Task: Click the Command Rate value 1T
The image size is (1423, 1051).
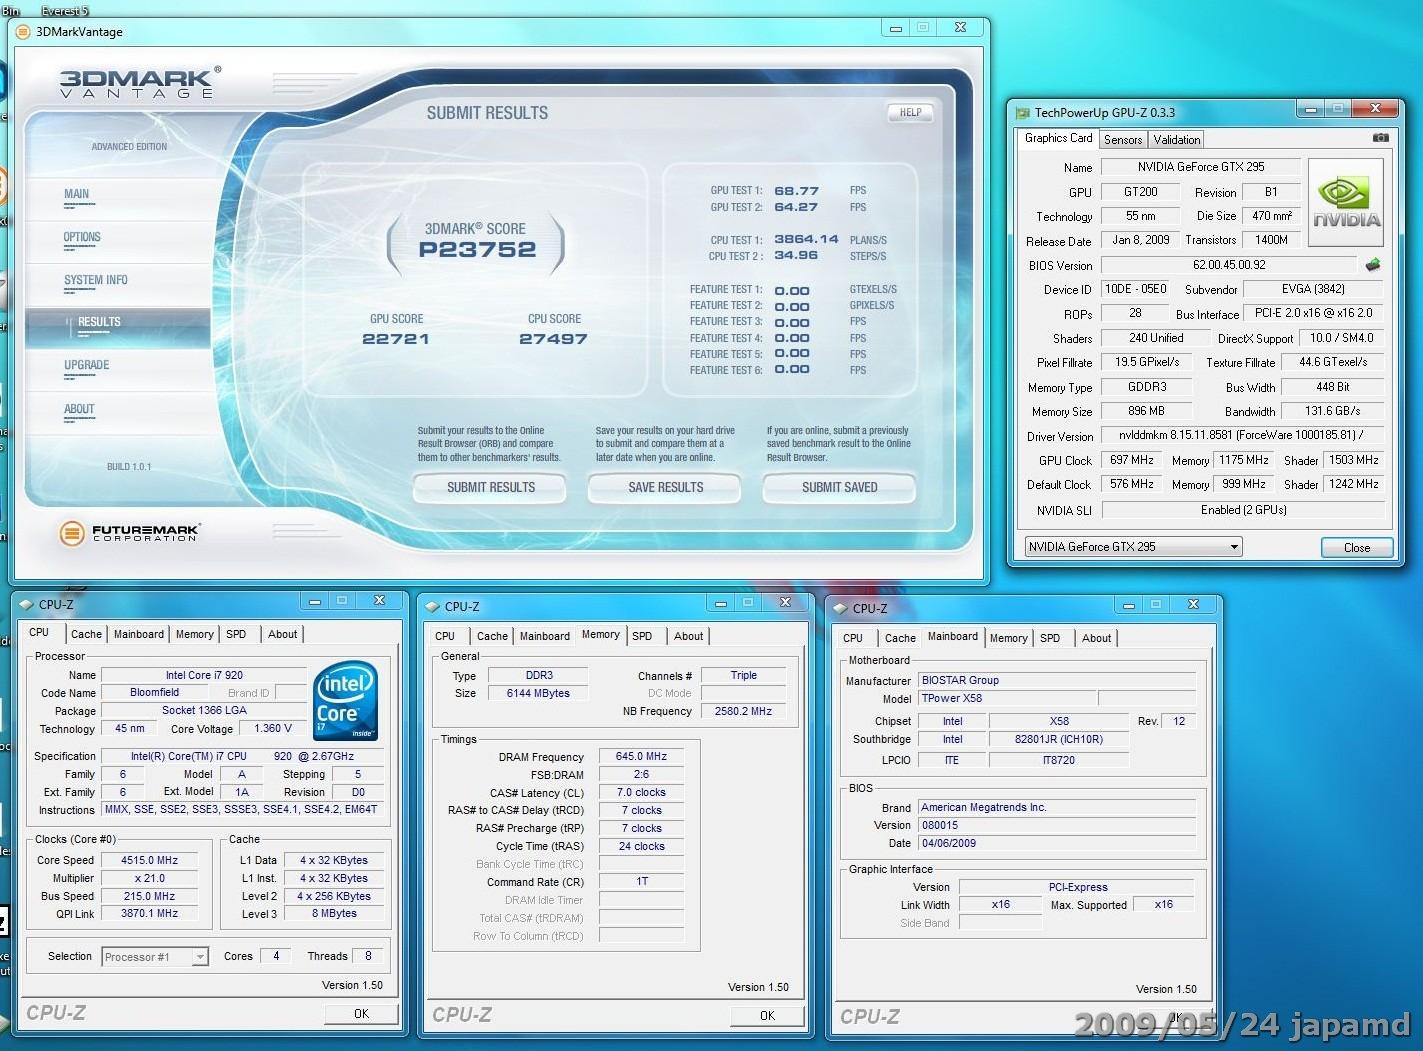Action: pyautogui.click(x=641, y=881)
